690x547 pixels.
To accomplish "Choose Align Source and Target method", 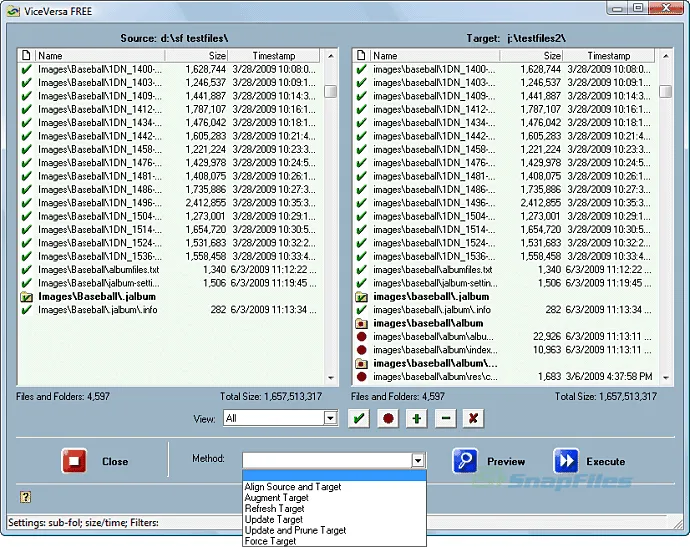I will (293, 487).
